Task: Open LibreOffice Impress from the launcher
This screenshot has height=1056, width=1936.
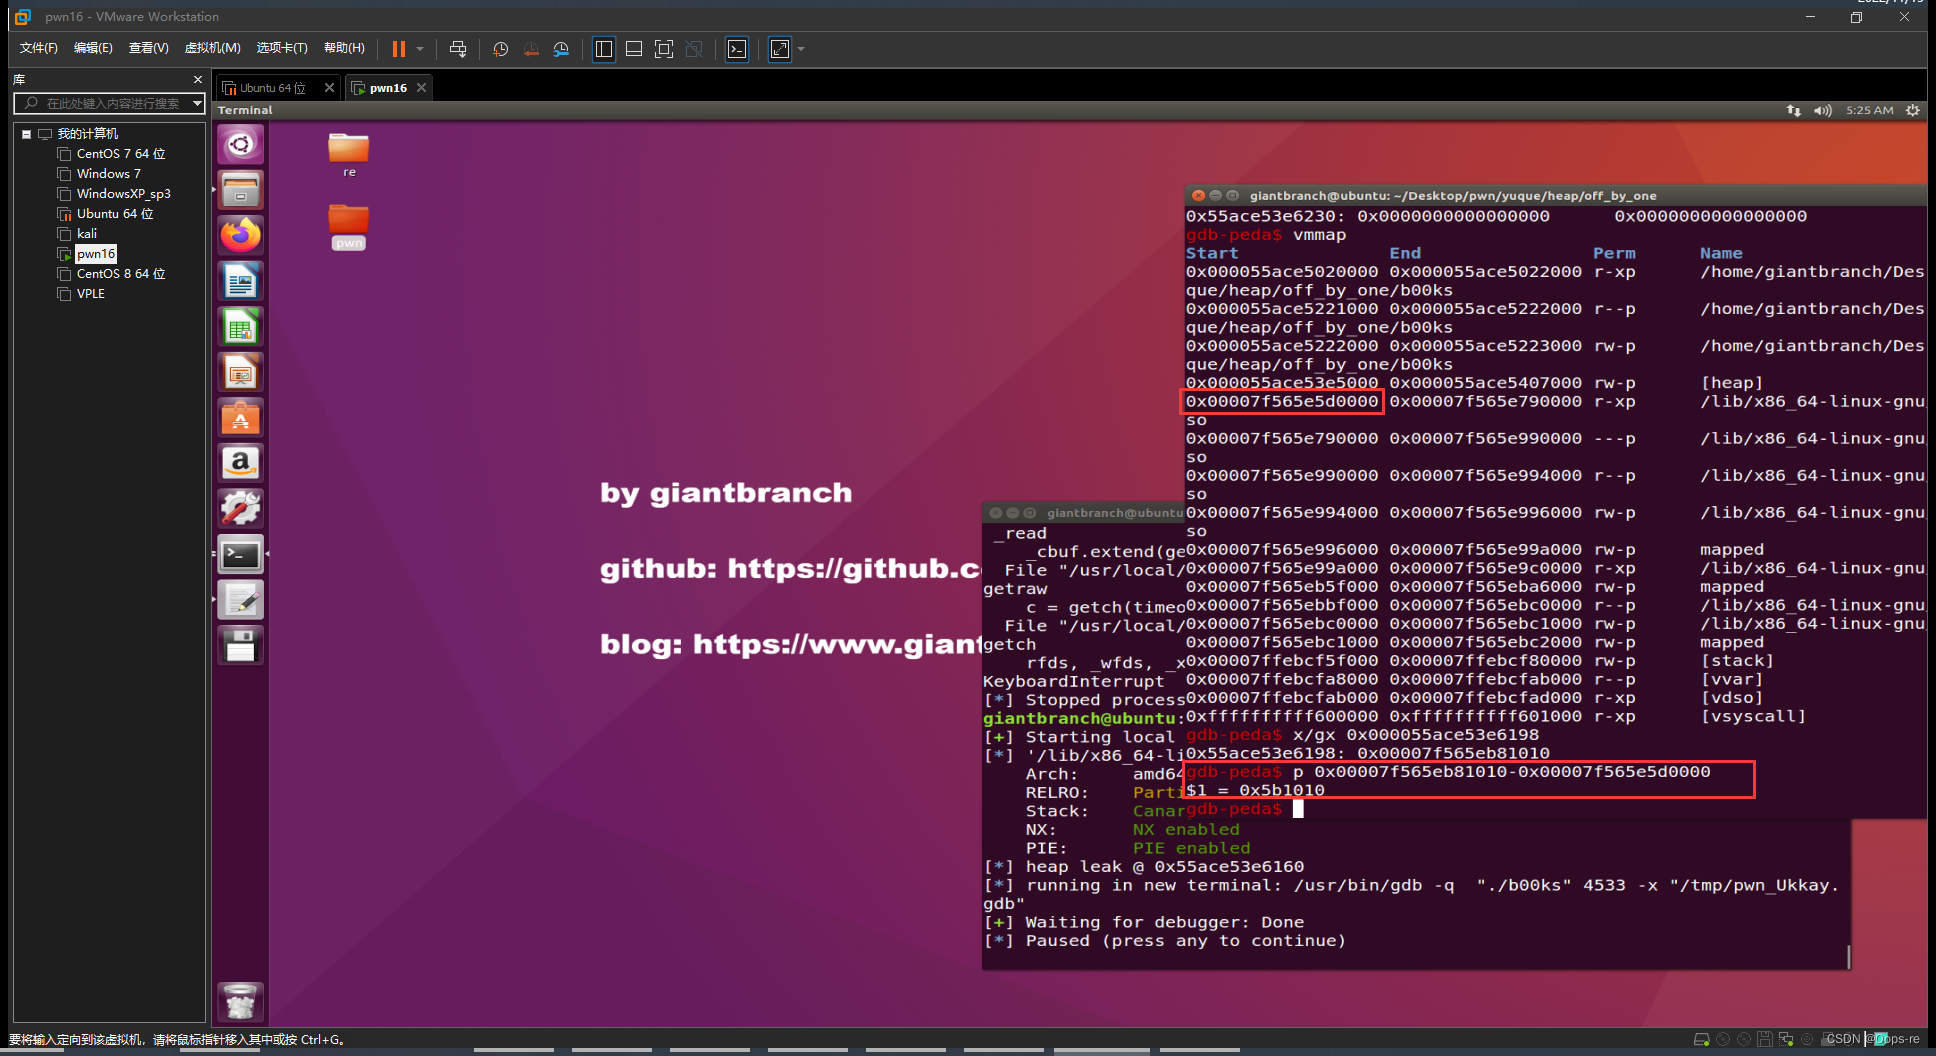Action: coord(241,373)
